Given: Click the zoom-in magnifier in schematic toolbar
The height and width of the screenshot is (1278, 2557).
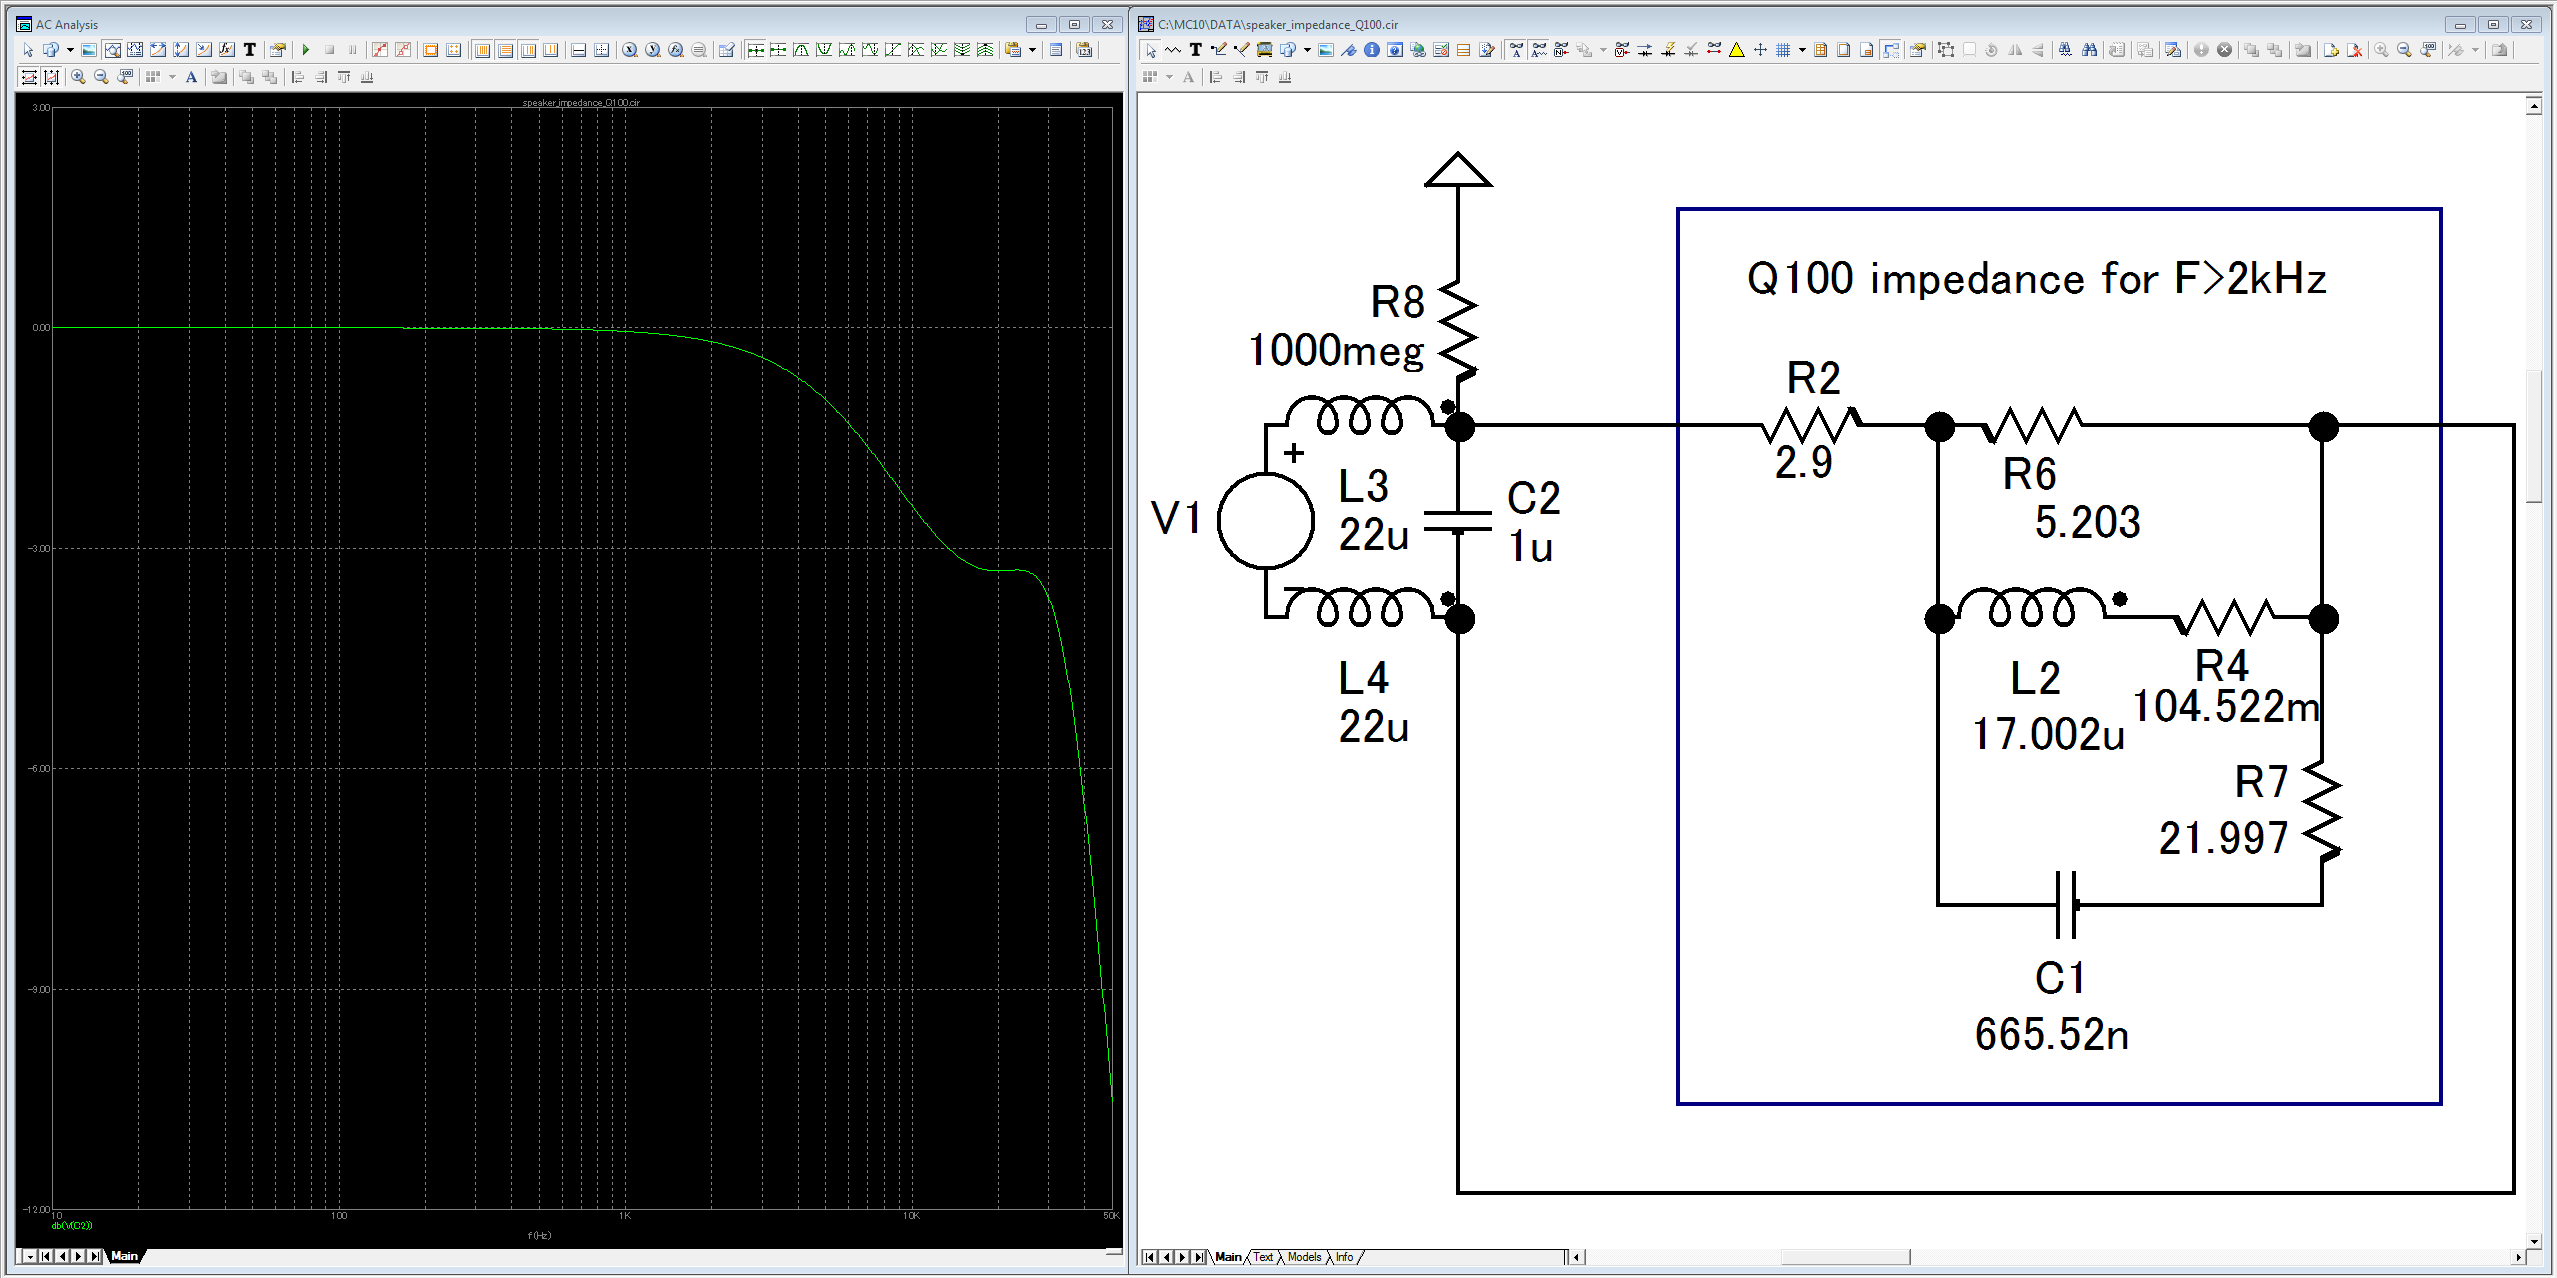Looking at the screenshot, I should pyautogui.click(x=2381, y=50).
